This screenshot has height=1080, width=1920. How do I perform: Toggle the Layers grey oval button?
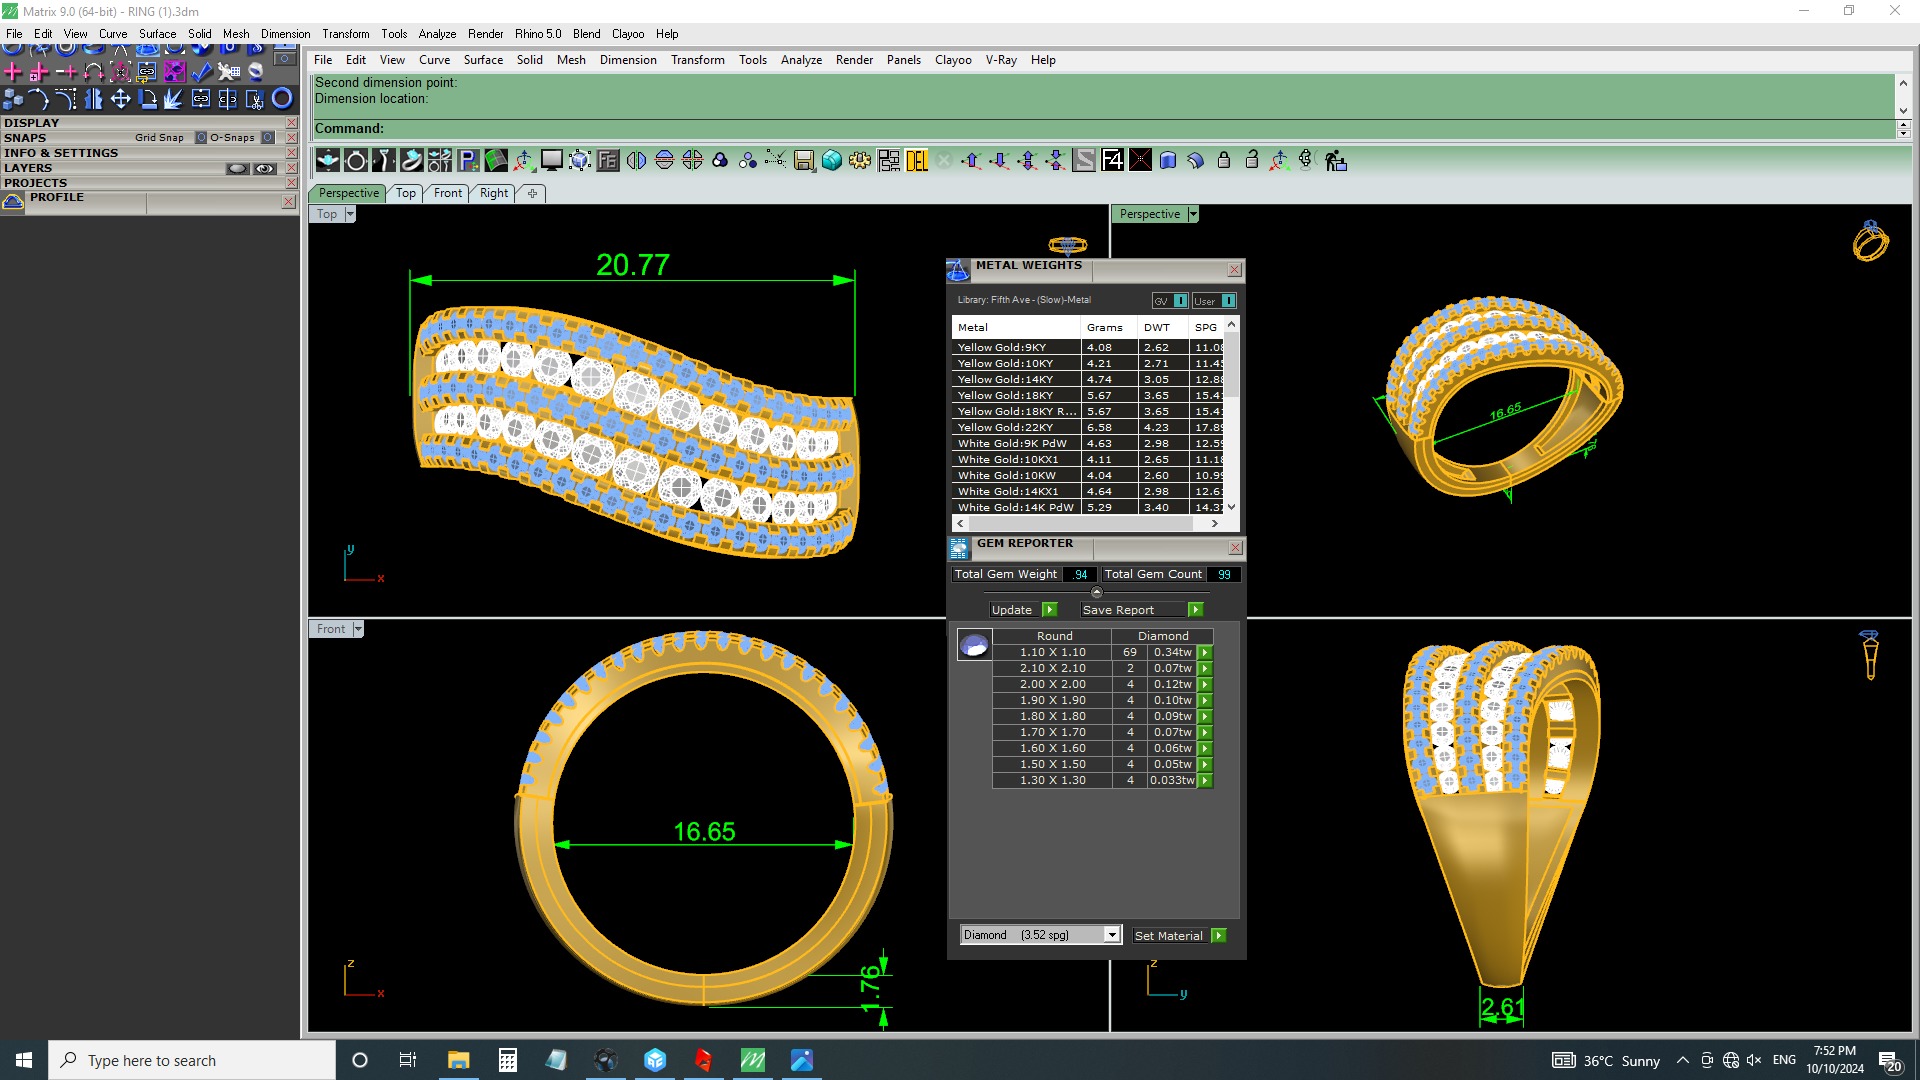[x=237, y=169]
